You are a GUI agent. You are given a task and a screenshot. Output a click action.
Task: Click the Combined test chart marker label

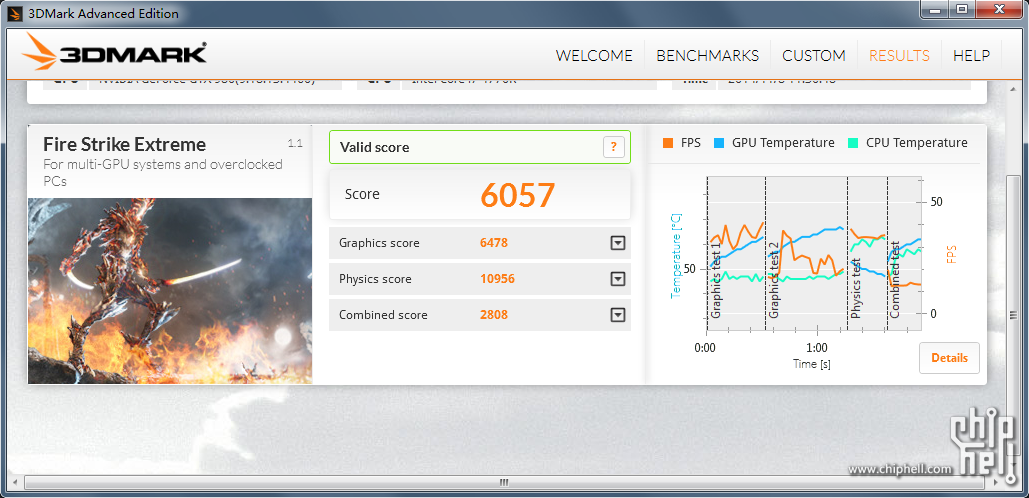[894, 280]
